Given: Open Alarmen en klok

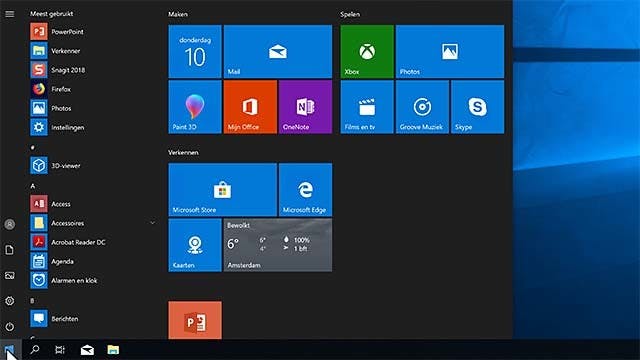Looking at the screenshot, I should pyautogui.click(x=94, y=280).
